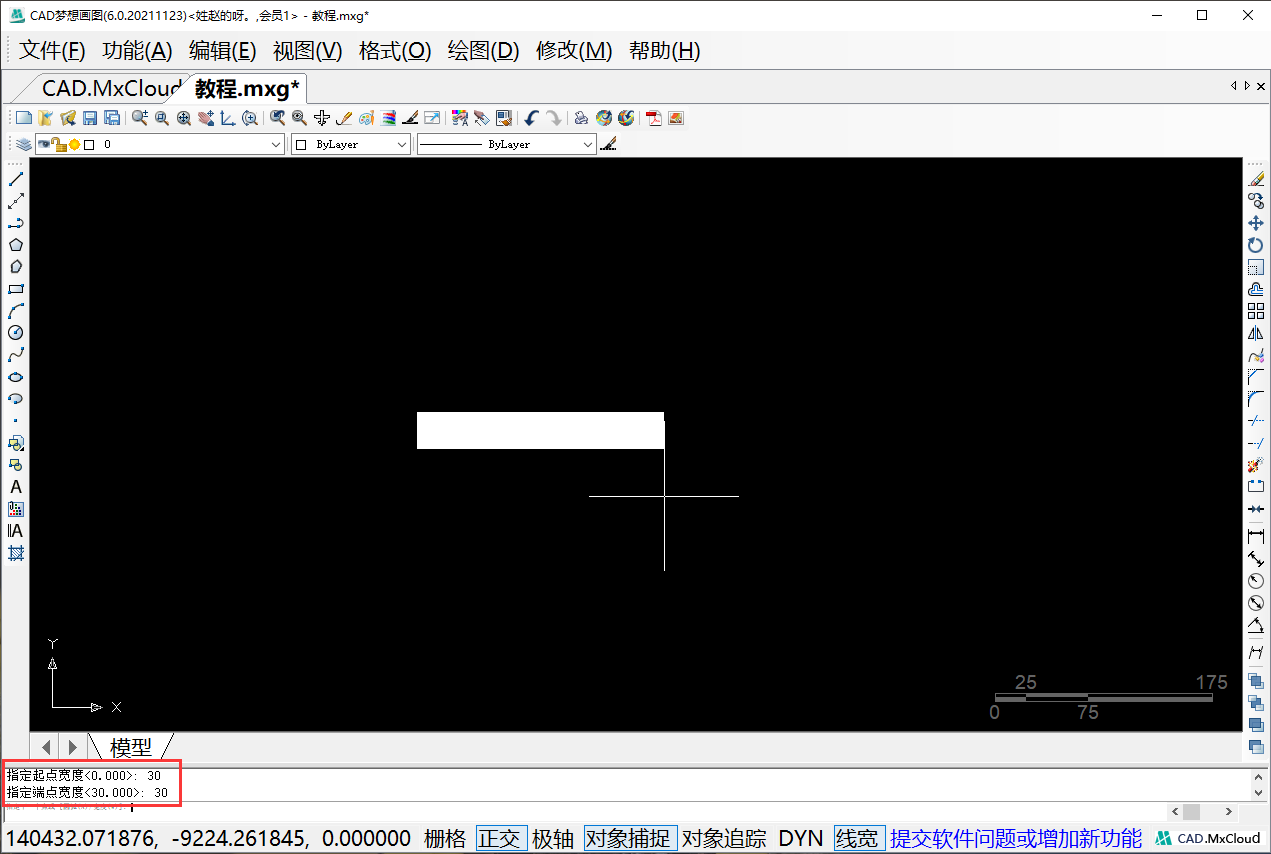
Task: Click 提交软件问题或增加新功能 link
Action: [1016, 838]
